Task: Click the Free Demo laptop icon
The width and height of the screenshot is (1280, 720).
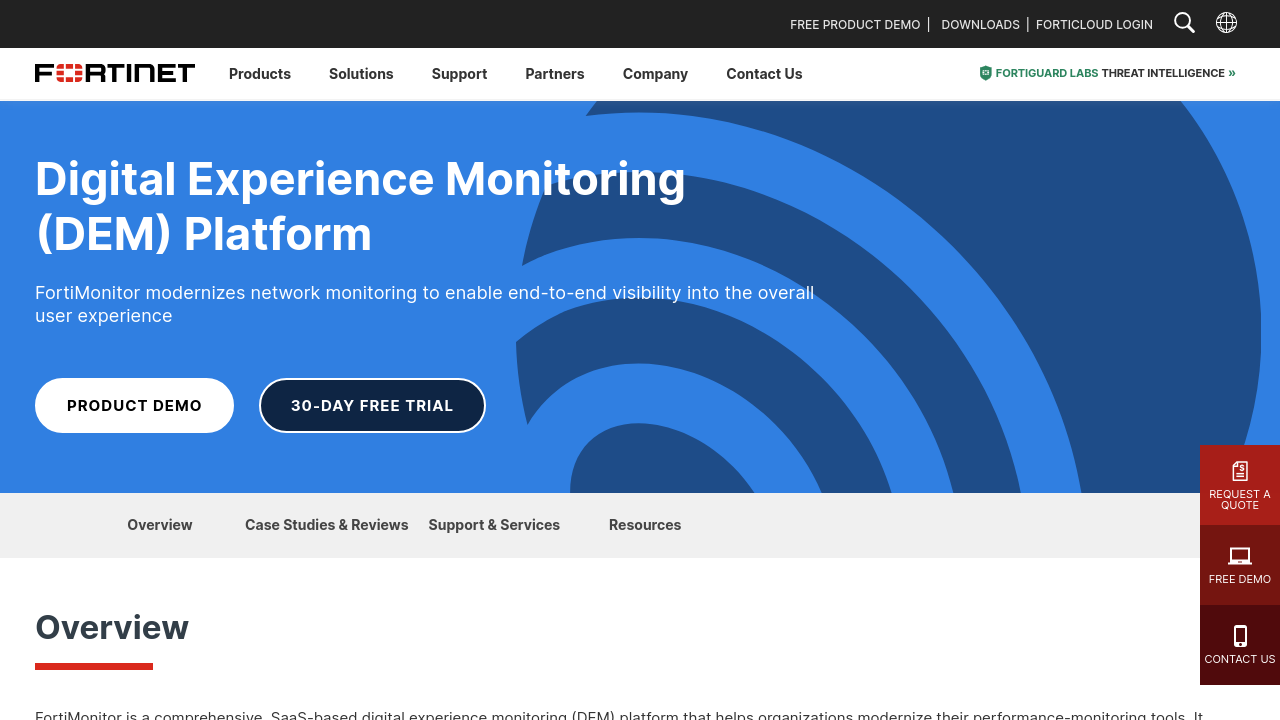Action: [1240, 556]
